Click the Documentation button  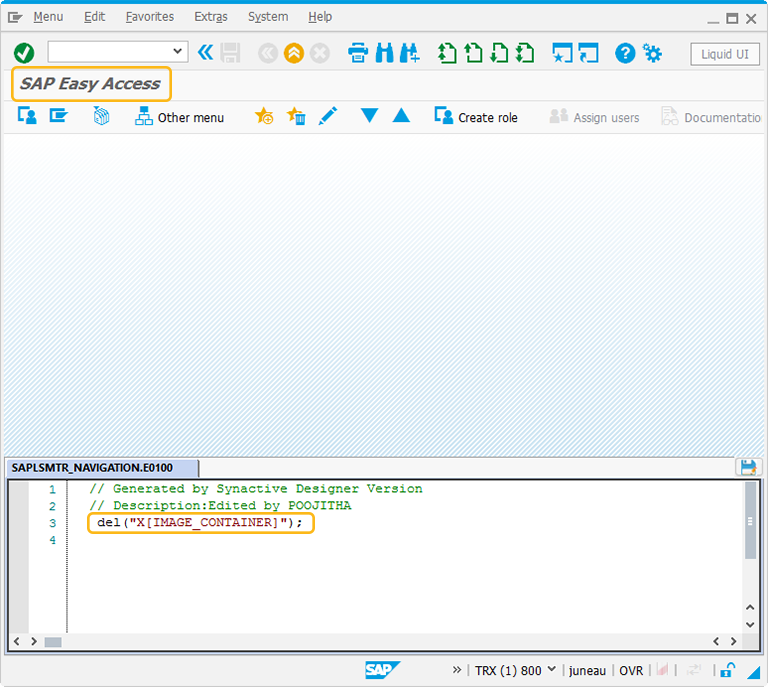click(711, 117)
